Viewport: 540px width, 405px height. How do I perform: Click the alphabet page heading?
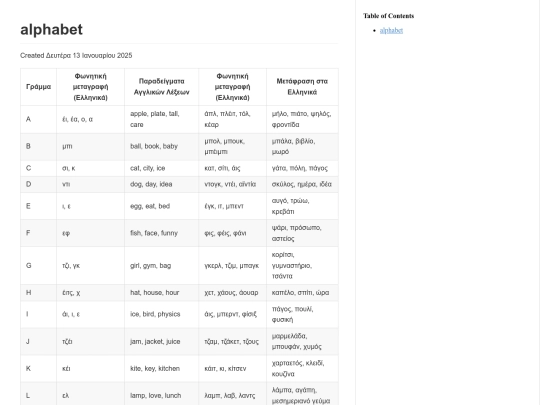pyautogui.click(x=52, y=30)
